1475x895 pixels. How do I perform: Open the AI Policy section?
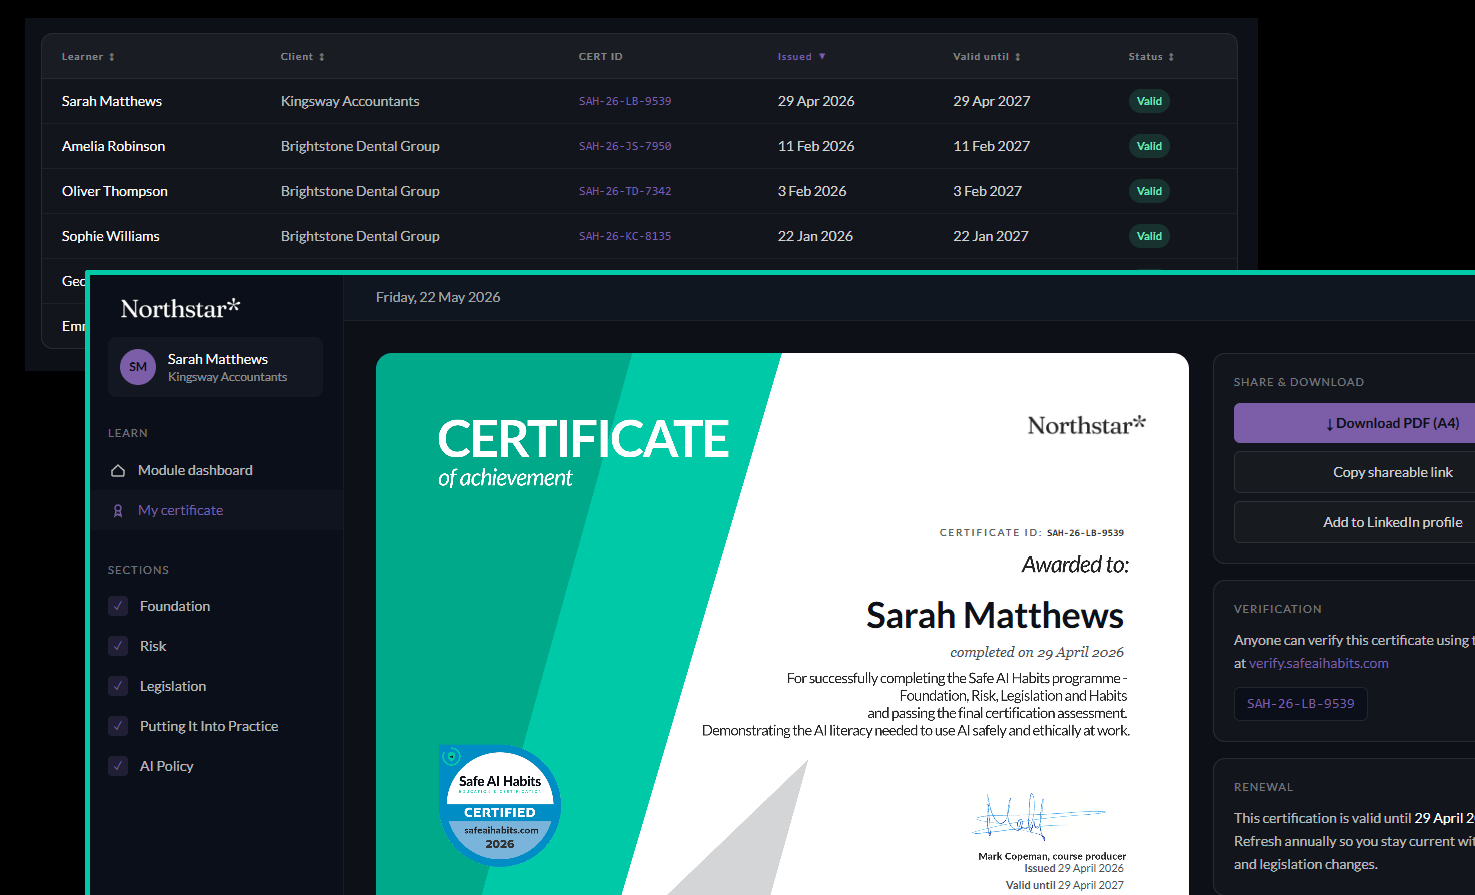pos(167,766)
